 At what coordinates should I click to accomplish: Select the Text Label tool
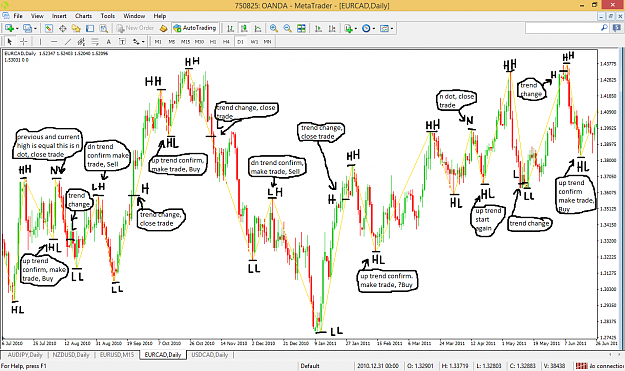point(122,41)
